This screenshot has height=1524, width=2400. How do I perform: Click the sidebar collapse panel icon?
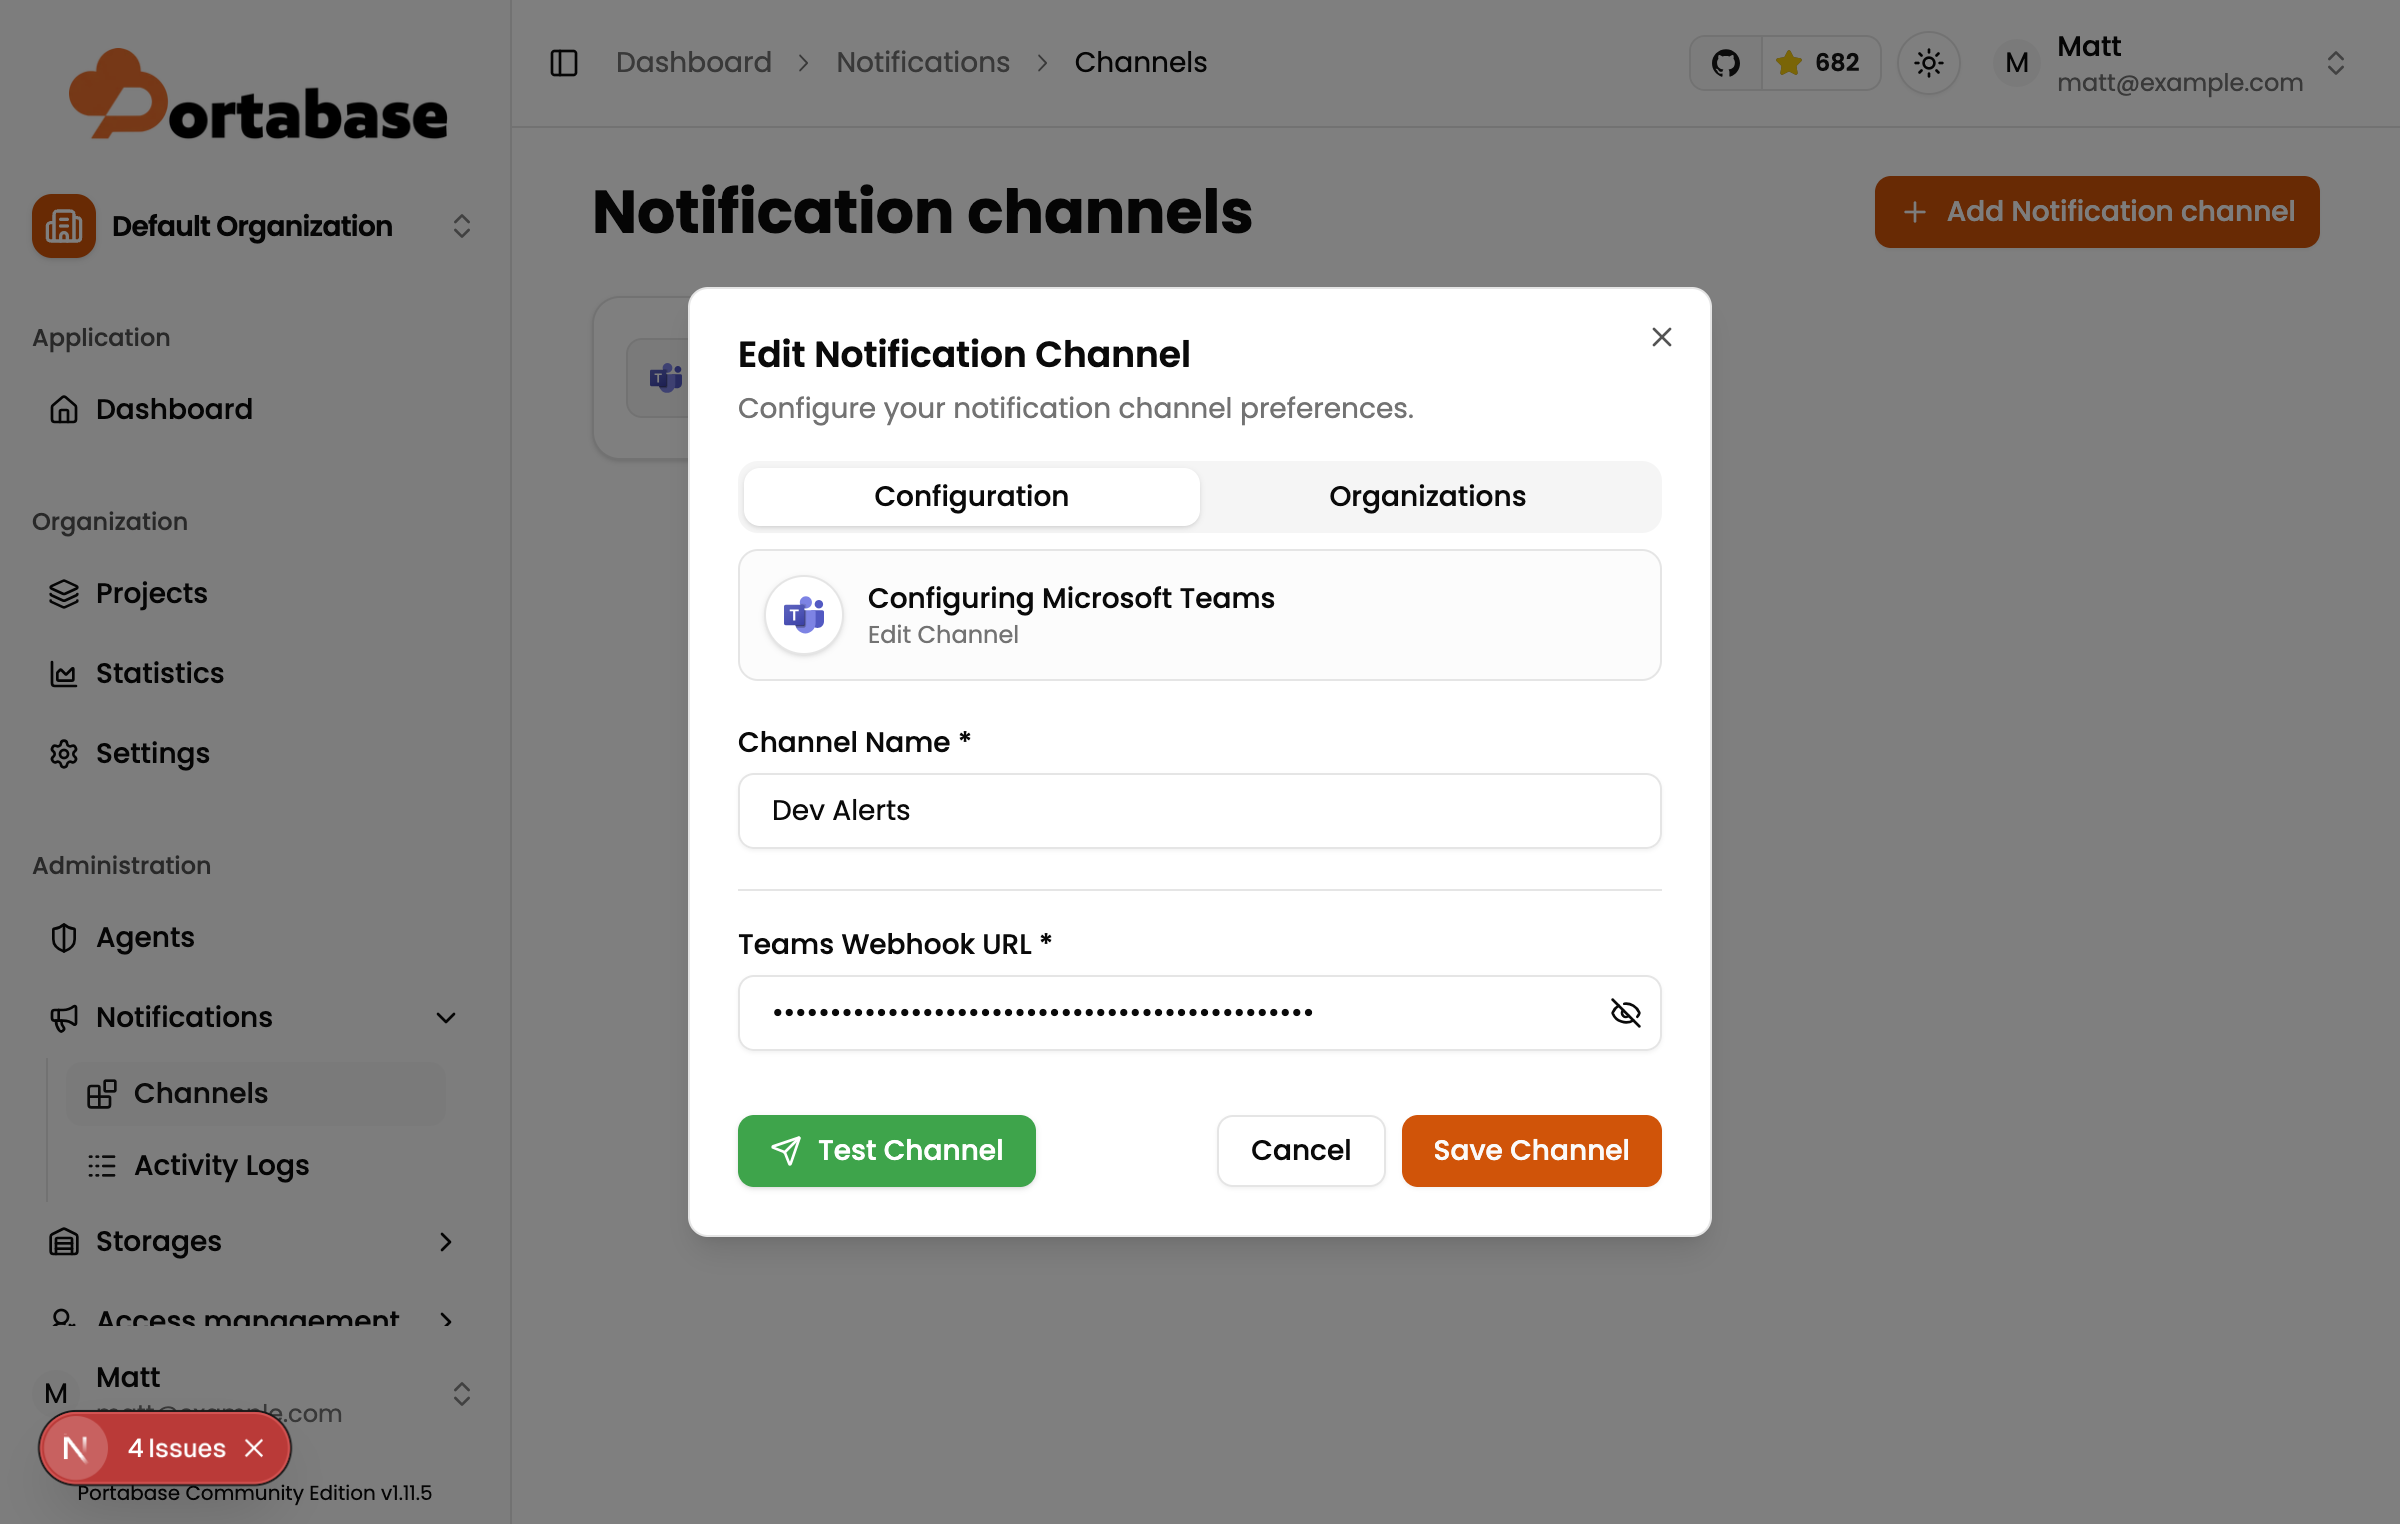pyautogui.click(x=564, y=63)
